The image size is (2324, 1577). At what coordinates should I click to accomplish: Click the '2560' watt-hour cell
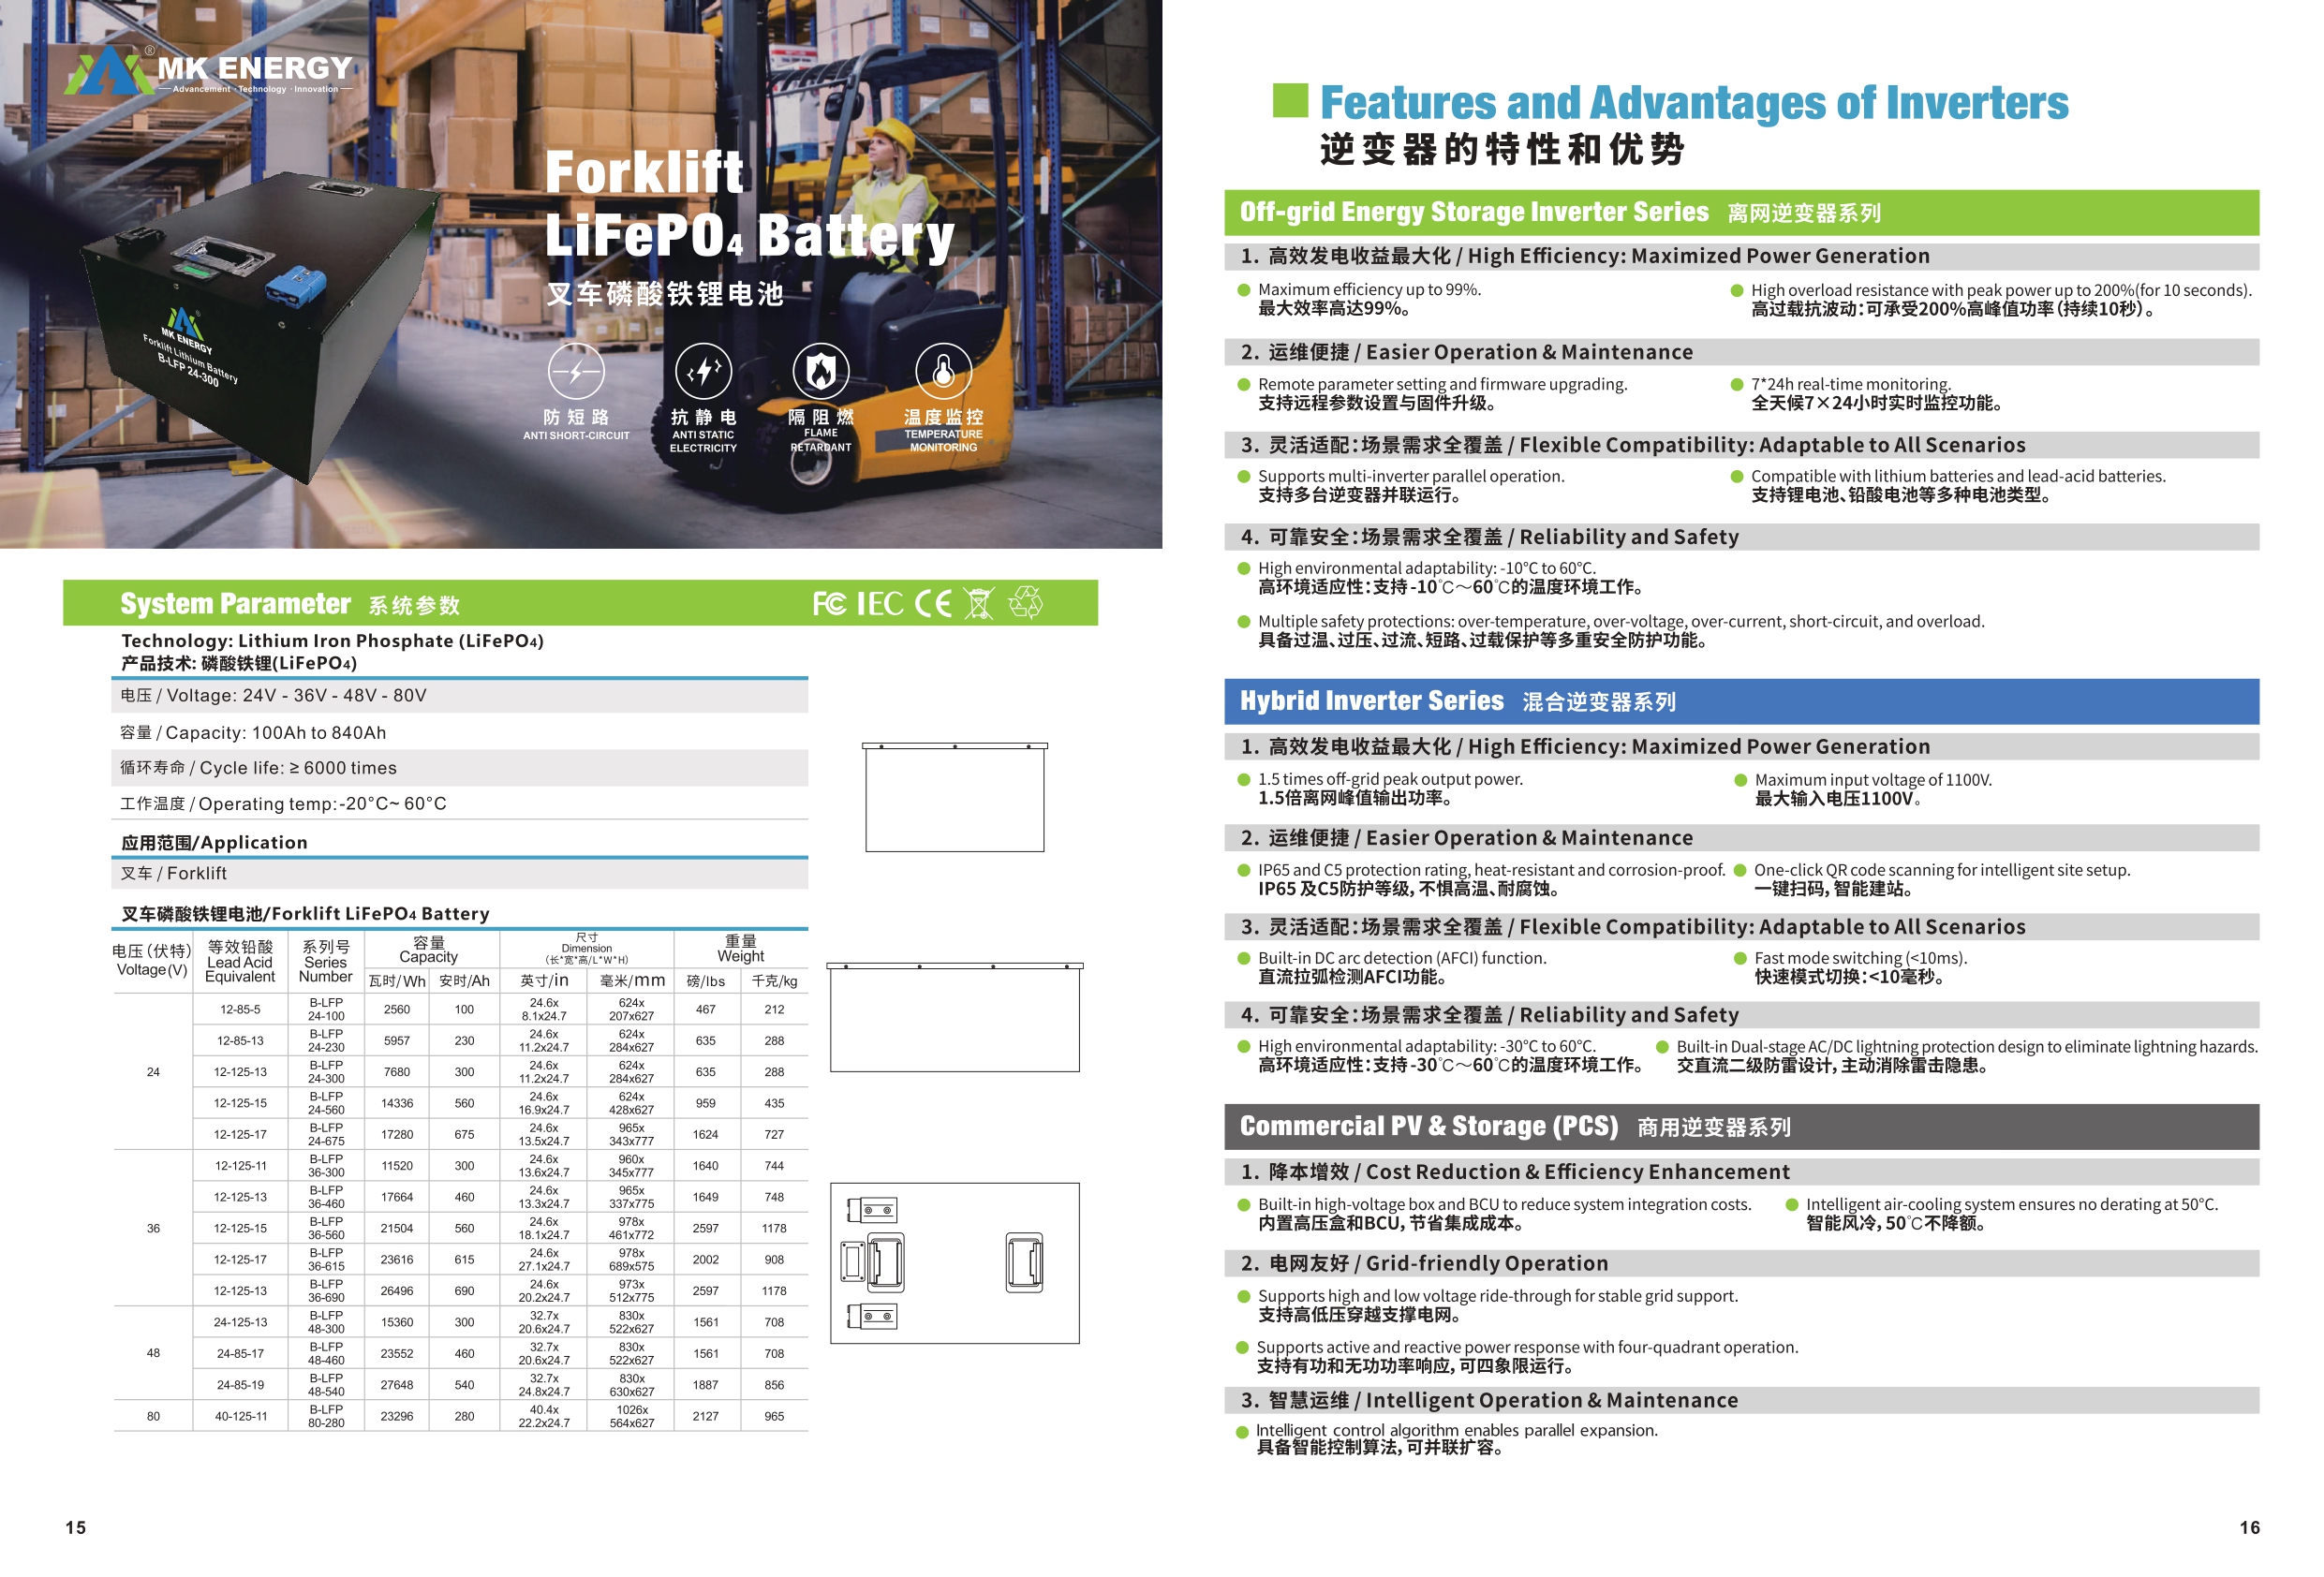pos(397,1010)
